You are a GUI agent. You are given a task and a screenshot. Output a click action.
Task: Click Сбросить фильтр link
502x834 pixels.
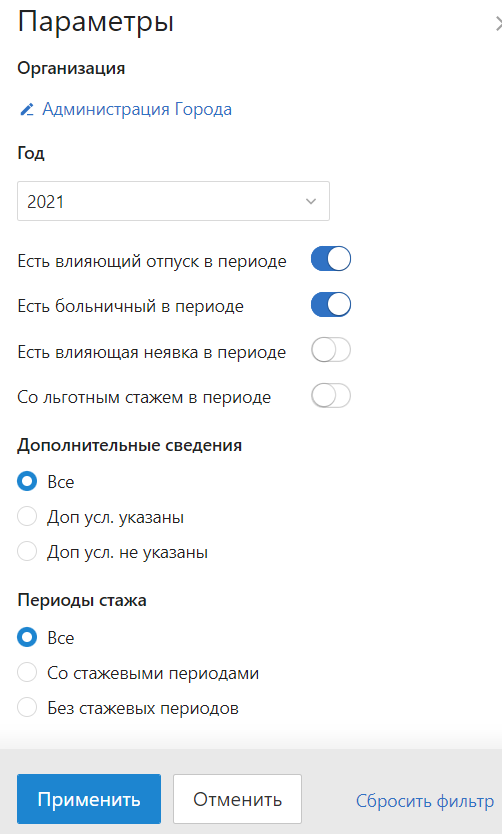pos(424,800)
